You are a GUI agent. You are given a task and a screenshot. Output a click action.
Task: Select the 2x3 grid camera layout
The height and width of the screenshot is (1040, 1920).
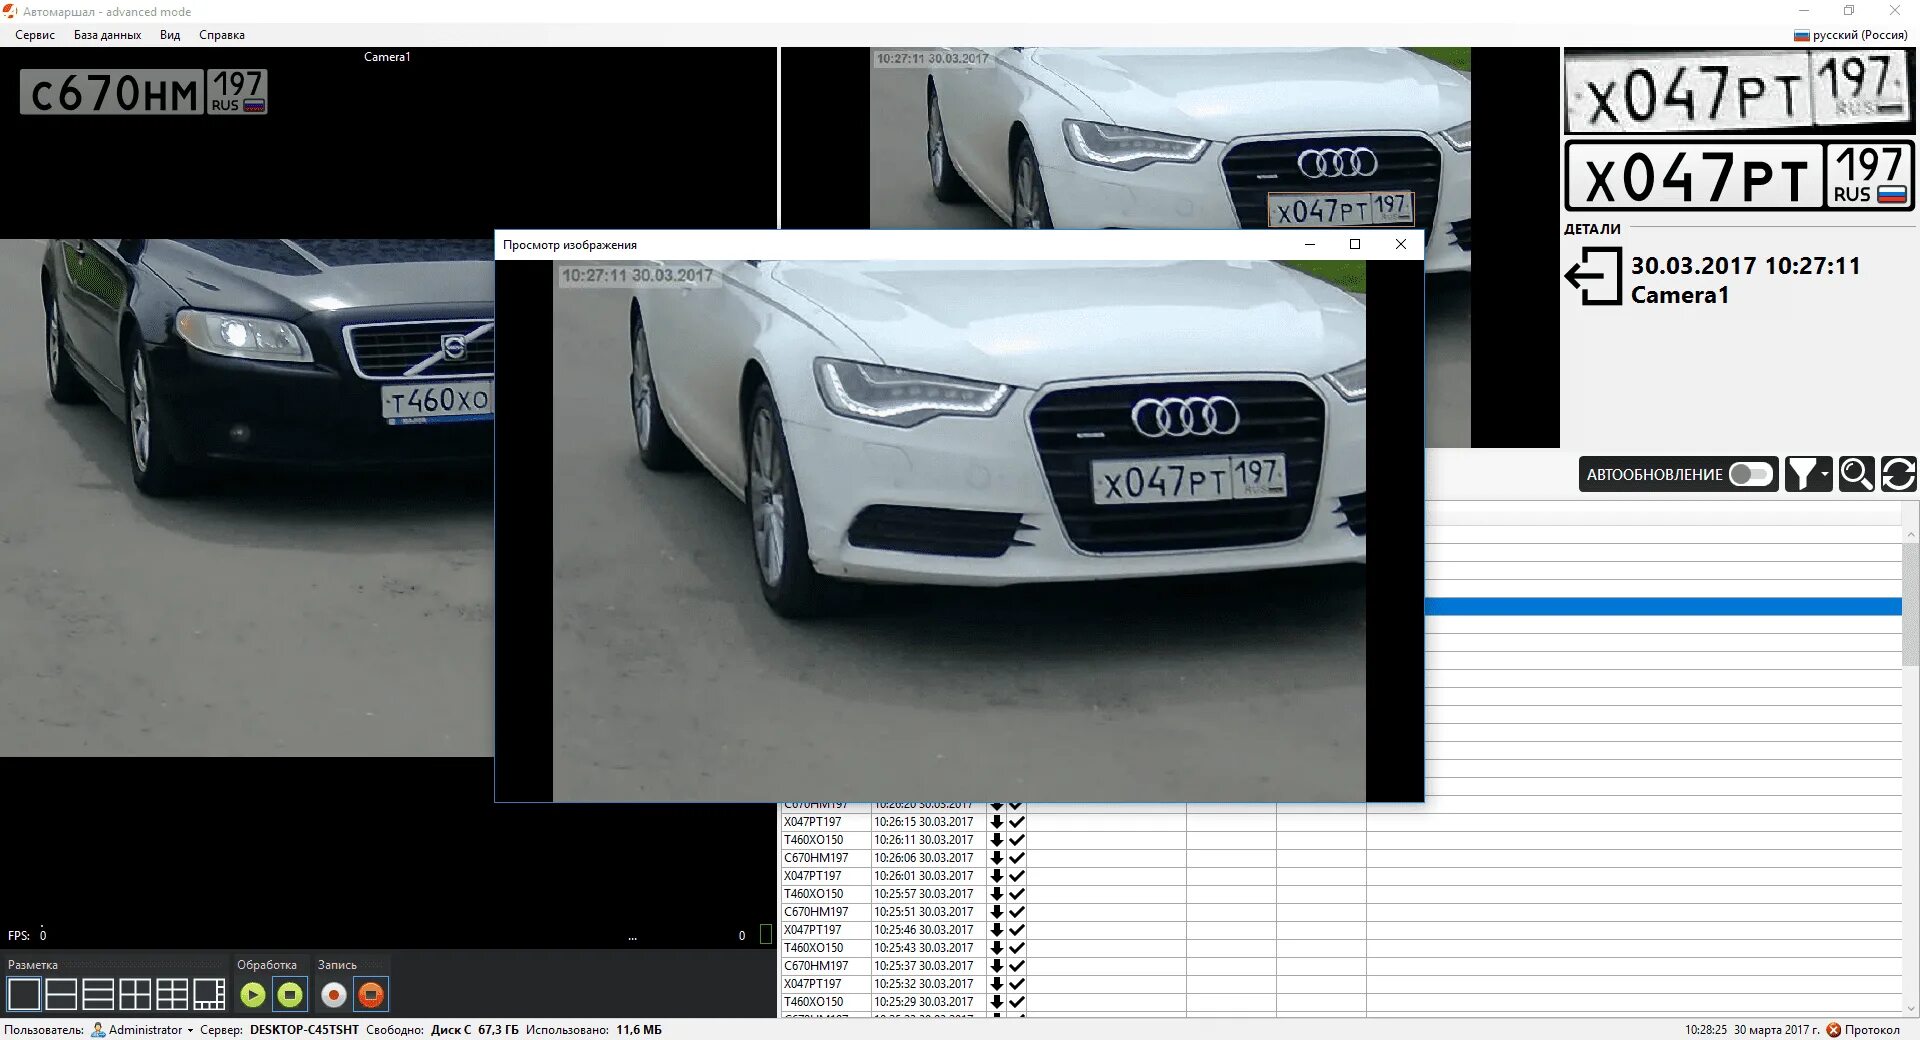[172, 994]
